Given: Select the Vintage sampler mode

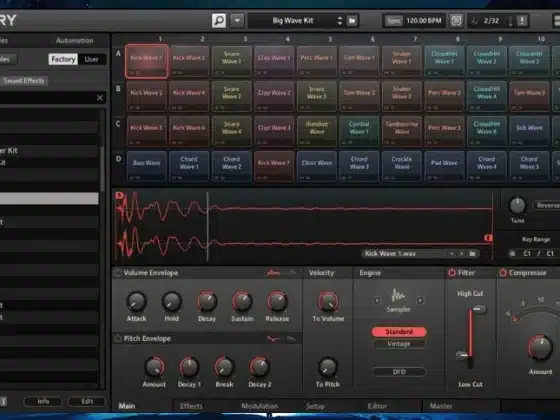Looking at the screenshot, I should click(x=399, y=344).
